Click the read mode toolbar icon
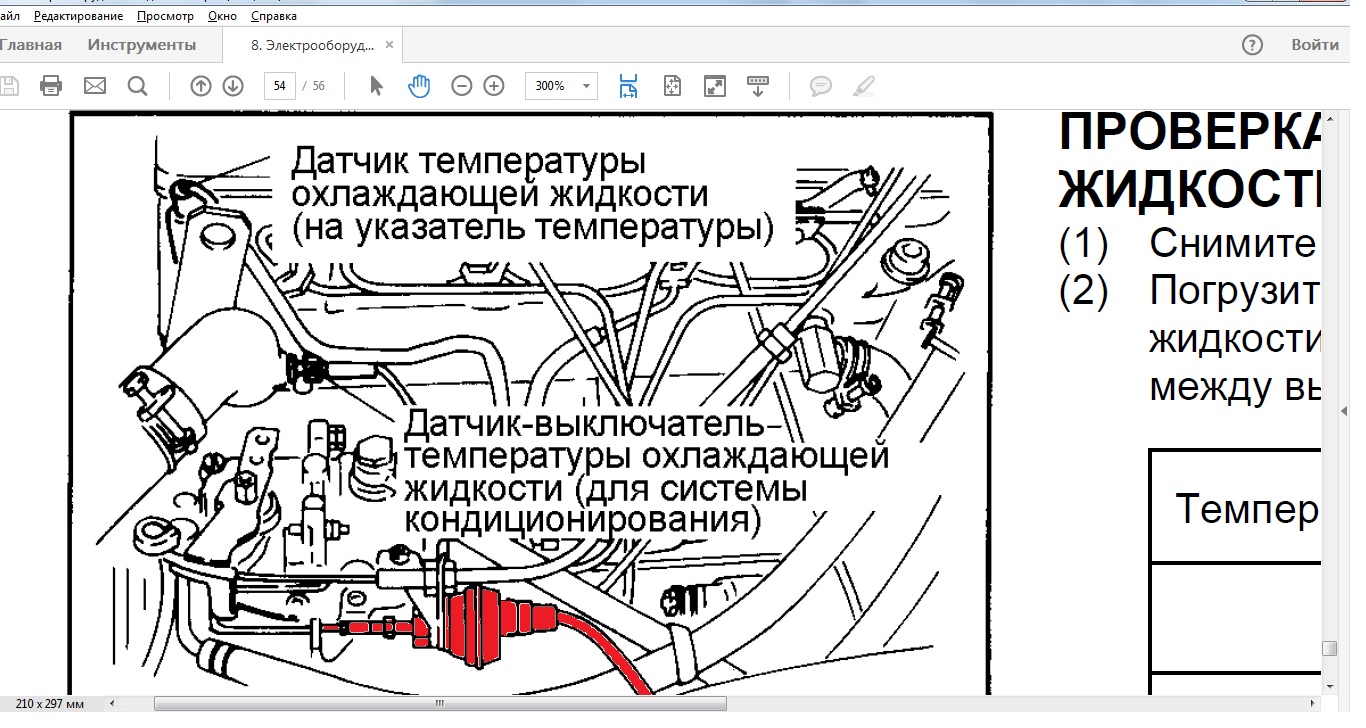 758,86
